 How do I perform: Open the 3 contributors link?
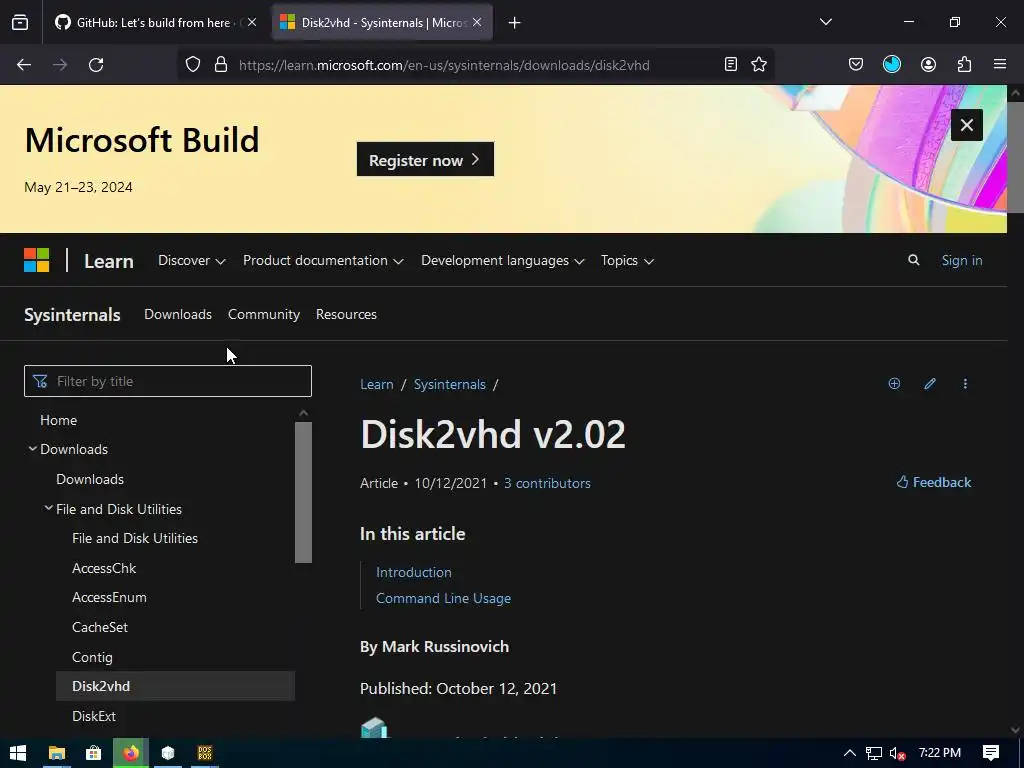[547, 483]
